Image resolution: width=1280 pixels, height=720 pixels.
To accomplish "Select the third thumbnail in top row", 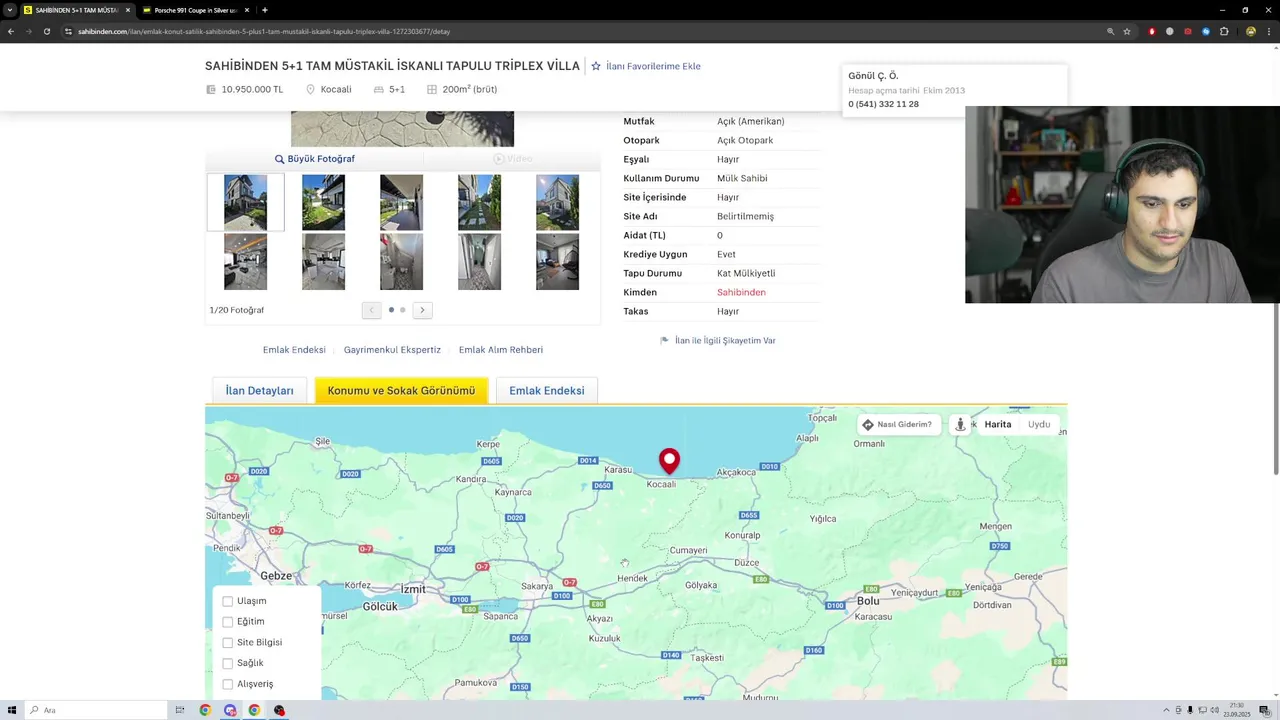I will coord(401,203).
